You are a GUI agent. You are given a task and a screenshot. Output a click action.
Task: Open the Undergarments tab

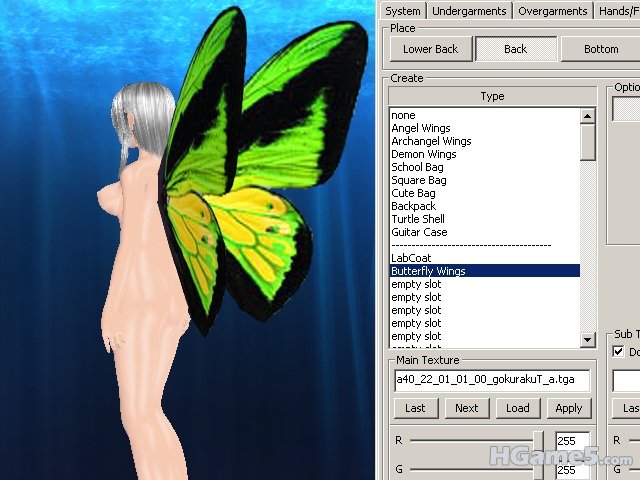469,11
